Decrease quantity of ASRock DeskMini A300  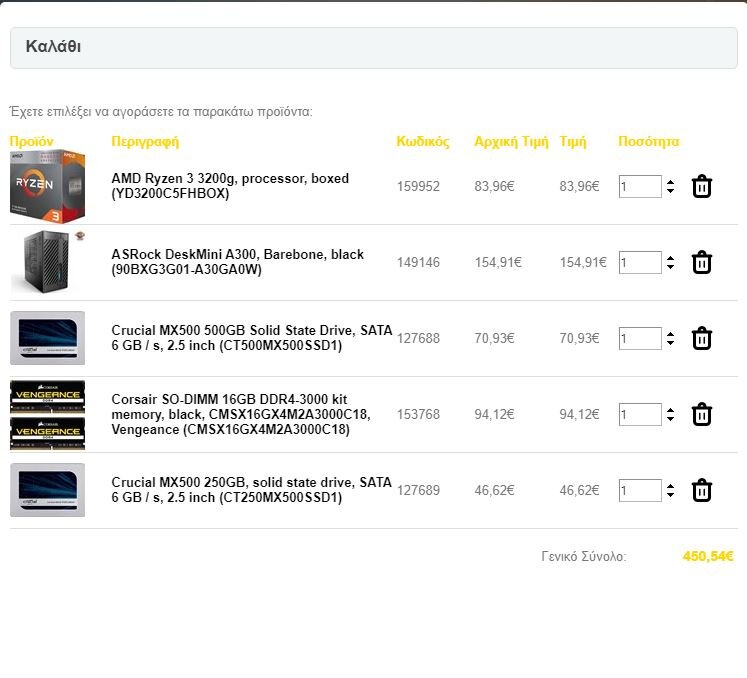(670, 267)
